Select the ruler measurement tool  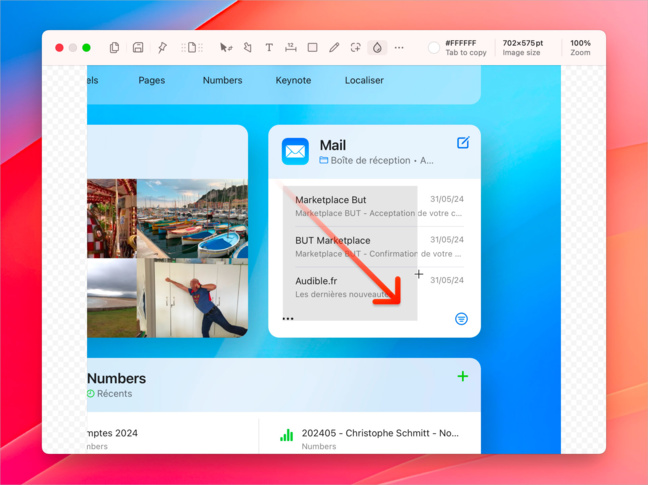click(291, 48)
